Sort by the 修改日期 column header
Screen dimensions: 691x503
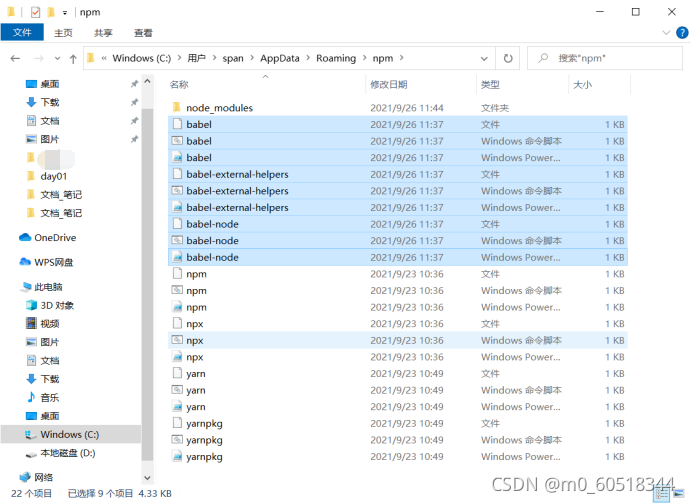pyautogui.click(x=388, y=84)
